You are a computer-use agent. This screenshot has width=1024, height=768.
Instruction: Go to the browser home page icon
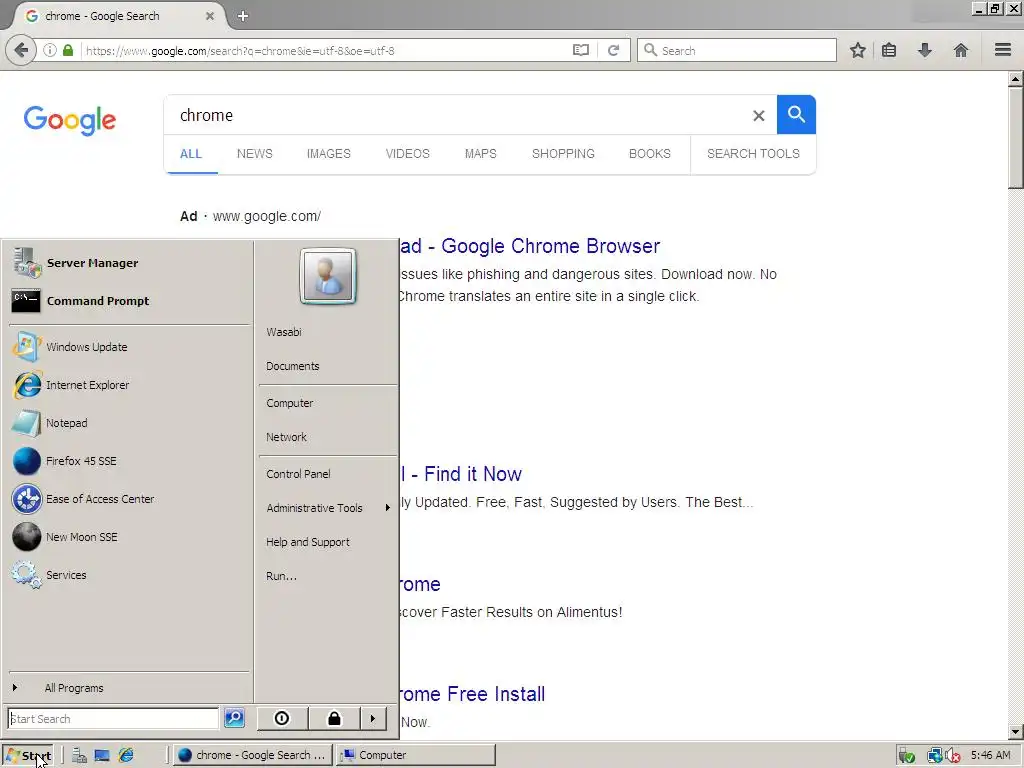click(x=961, y=50)
